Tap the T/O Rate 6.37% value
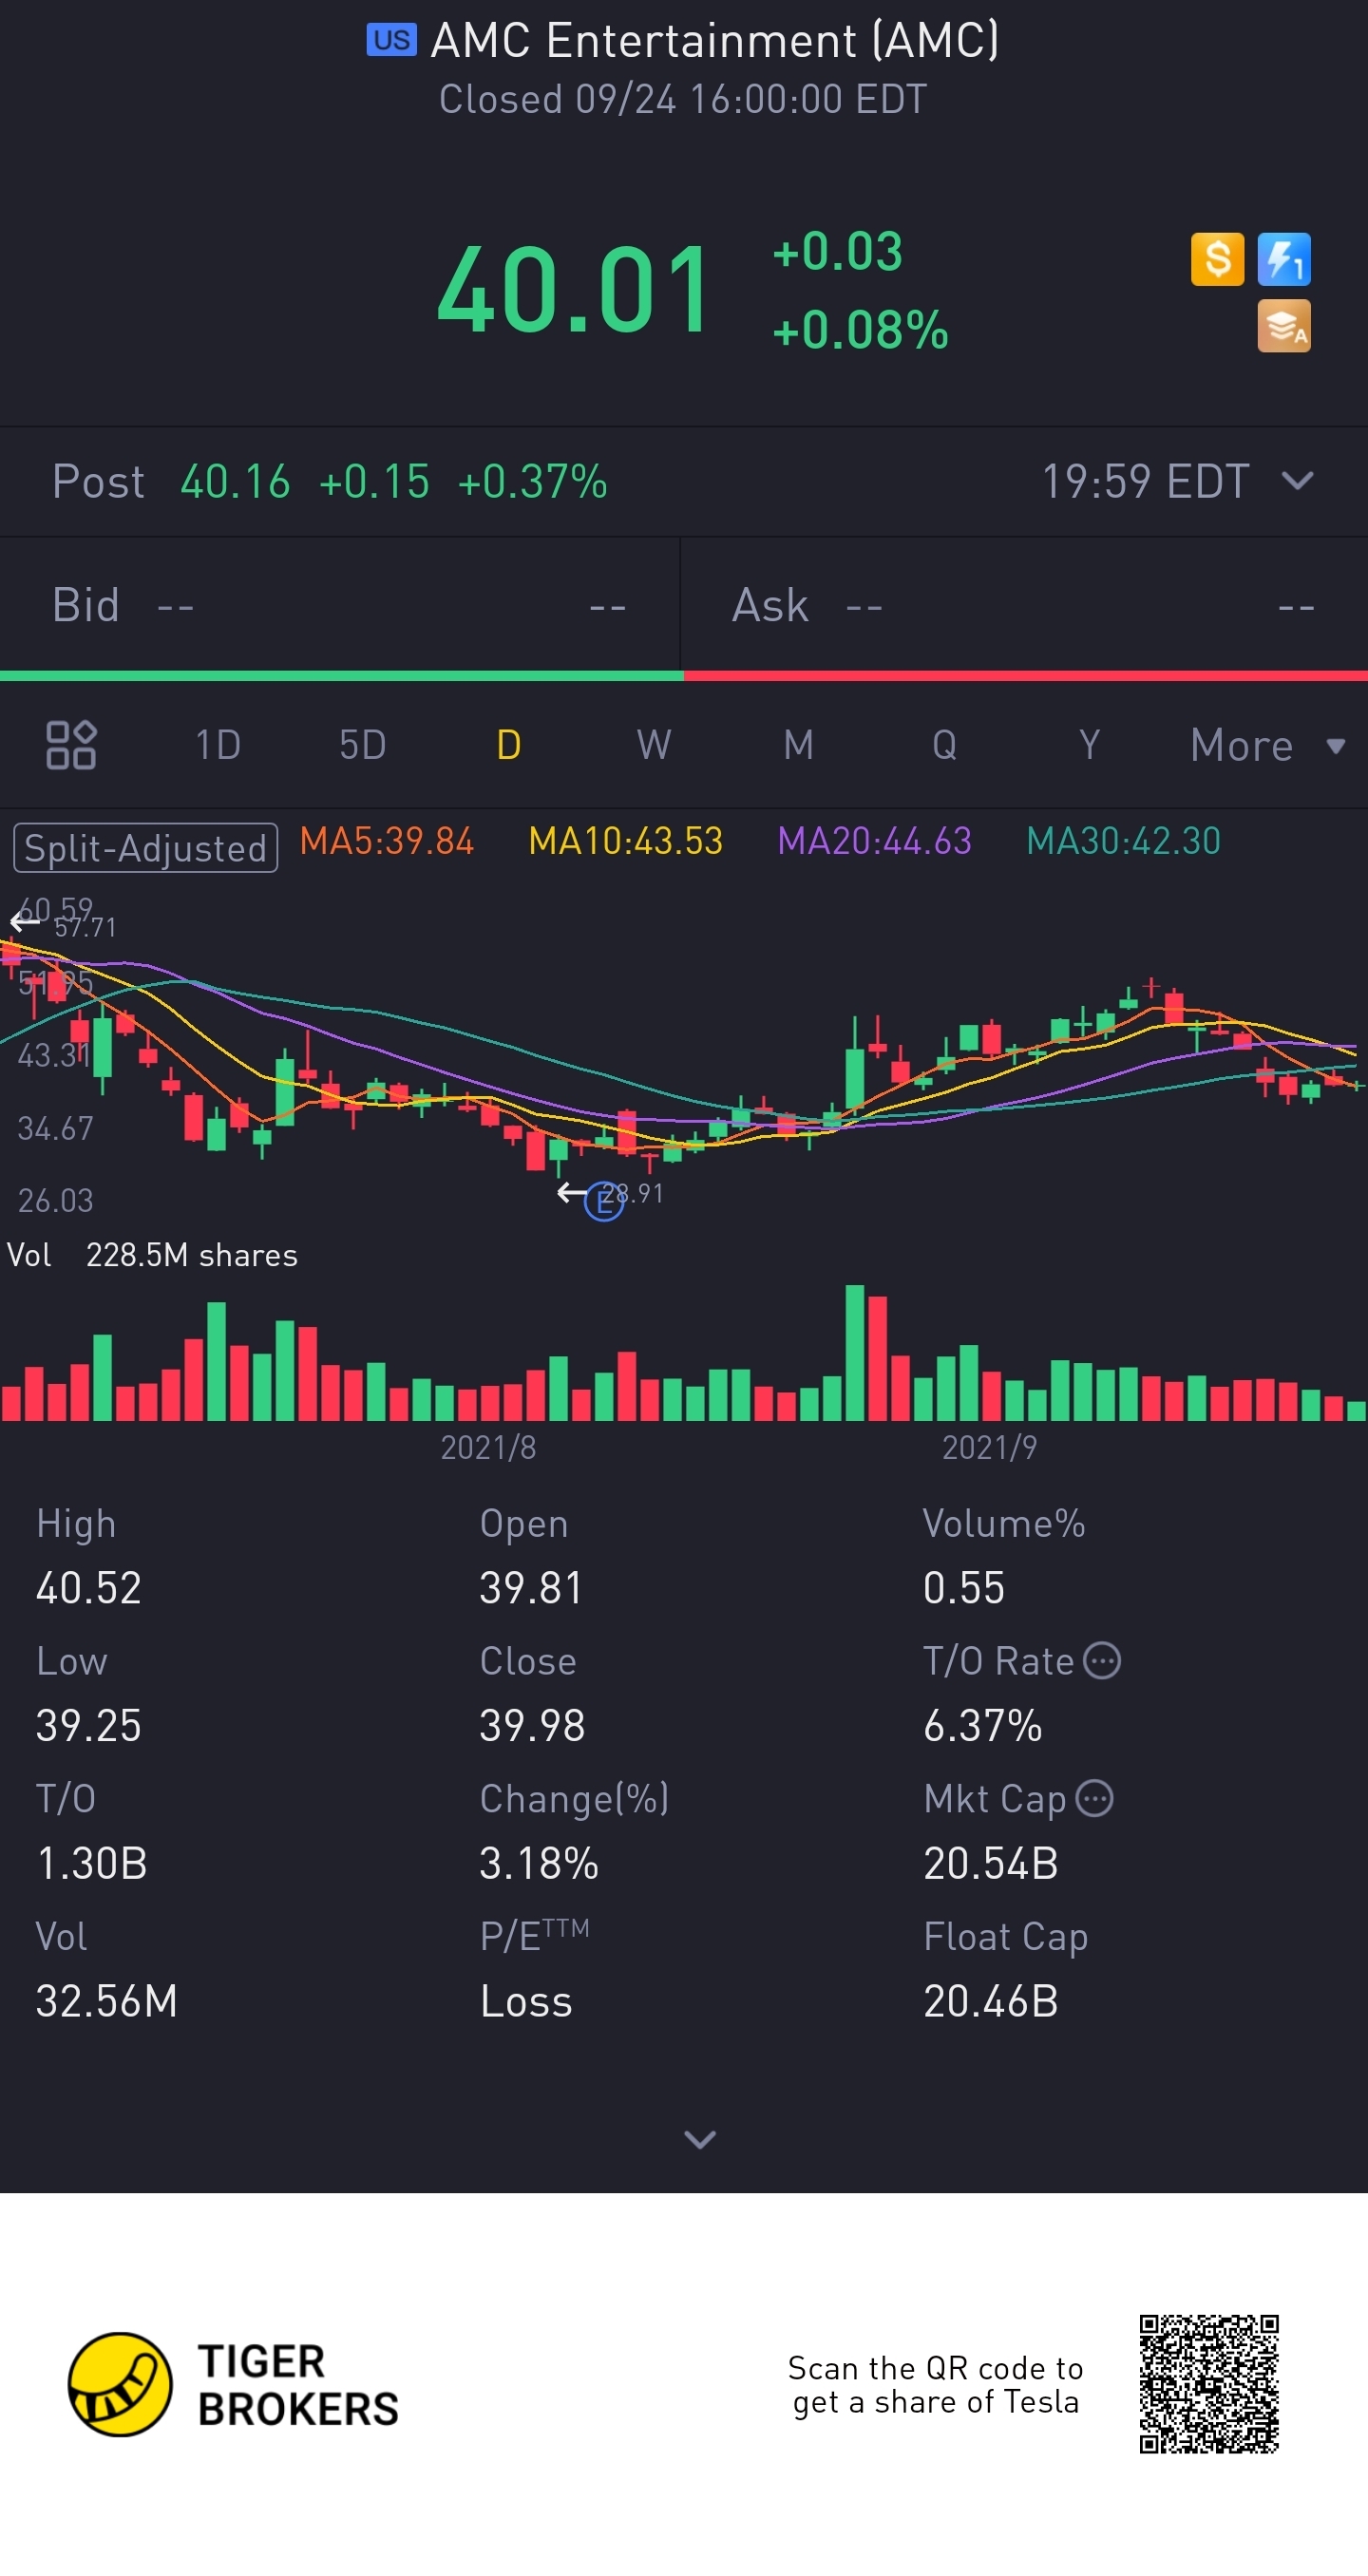The image size is (1368, 2576). 982,1725
